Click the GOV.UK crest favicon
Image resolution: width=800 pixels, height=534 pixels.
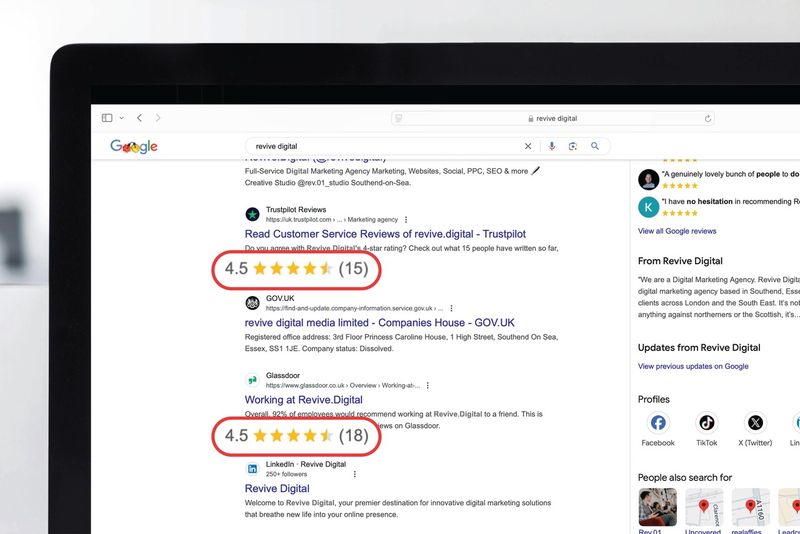[253, 303]
